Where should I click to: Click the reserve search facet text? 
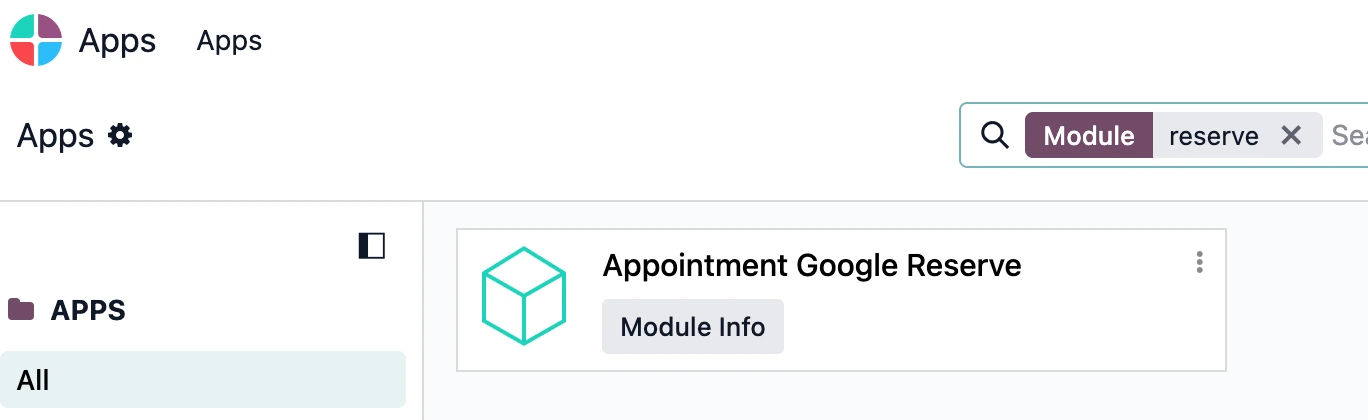click(x=1213, y=136)
